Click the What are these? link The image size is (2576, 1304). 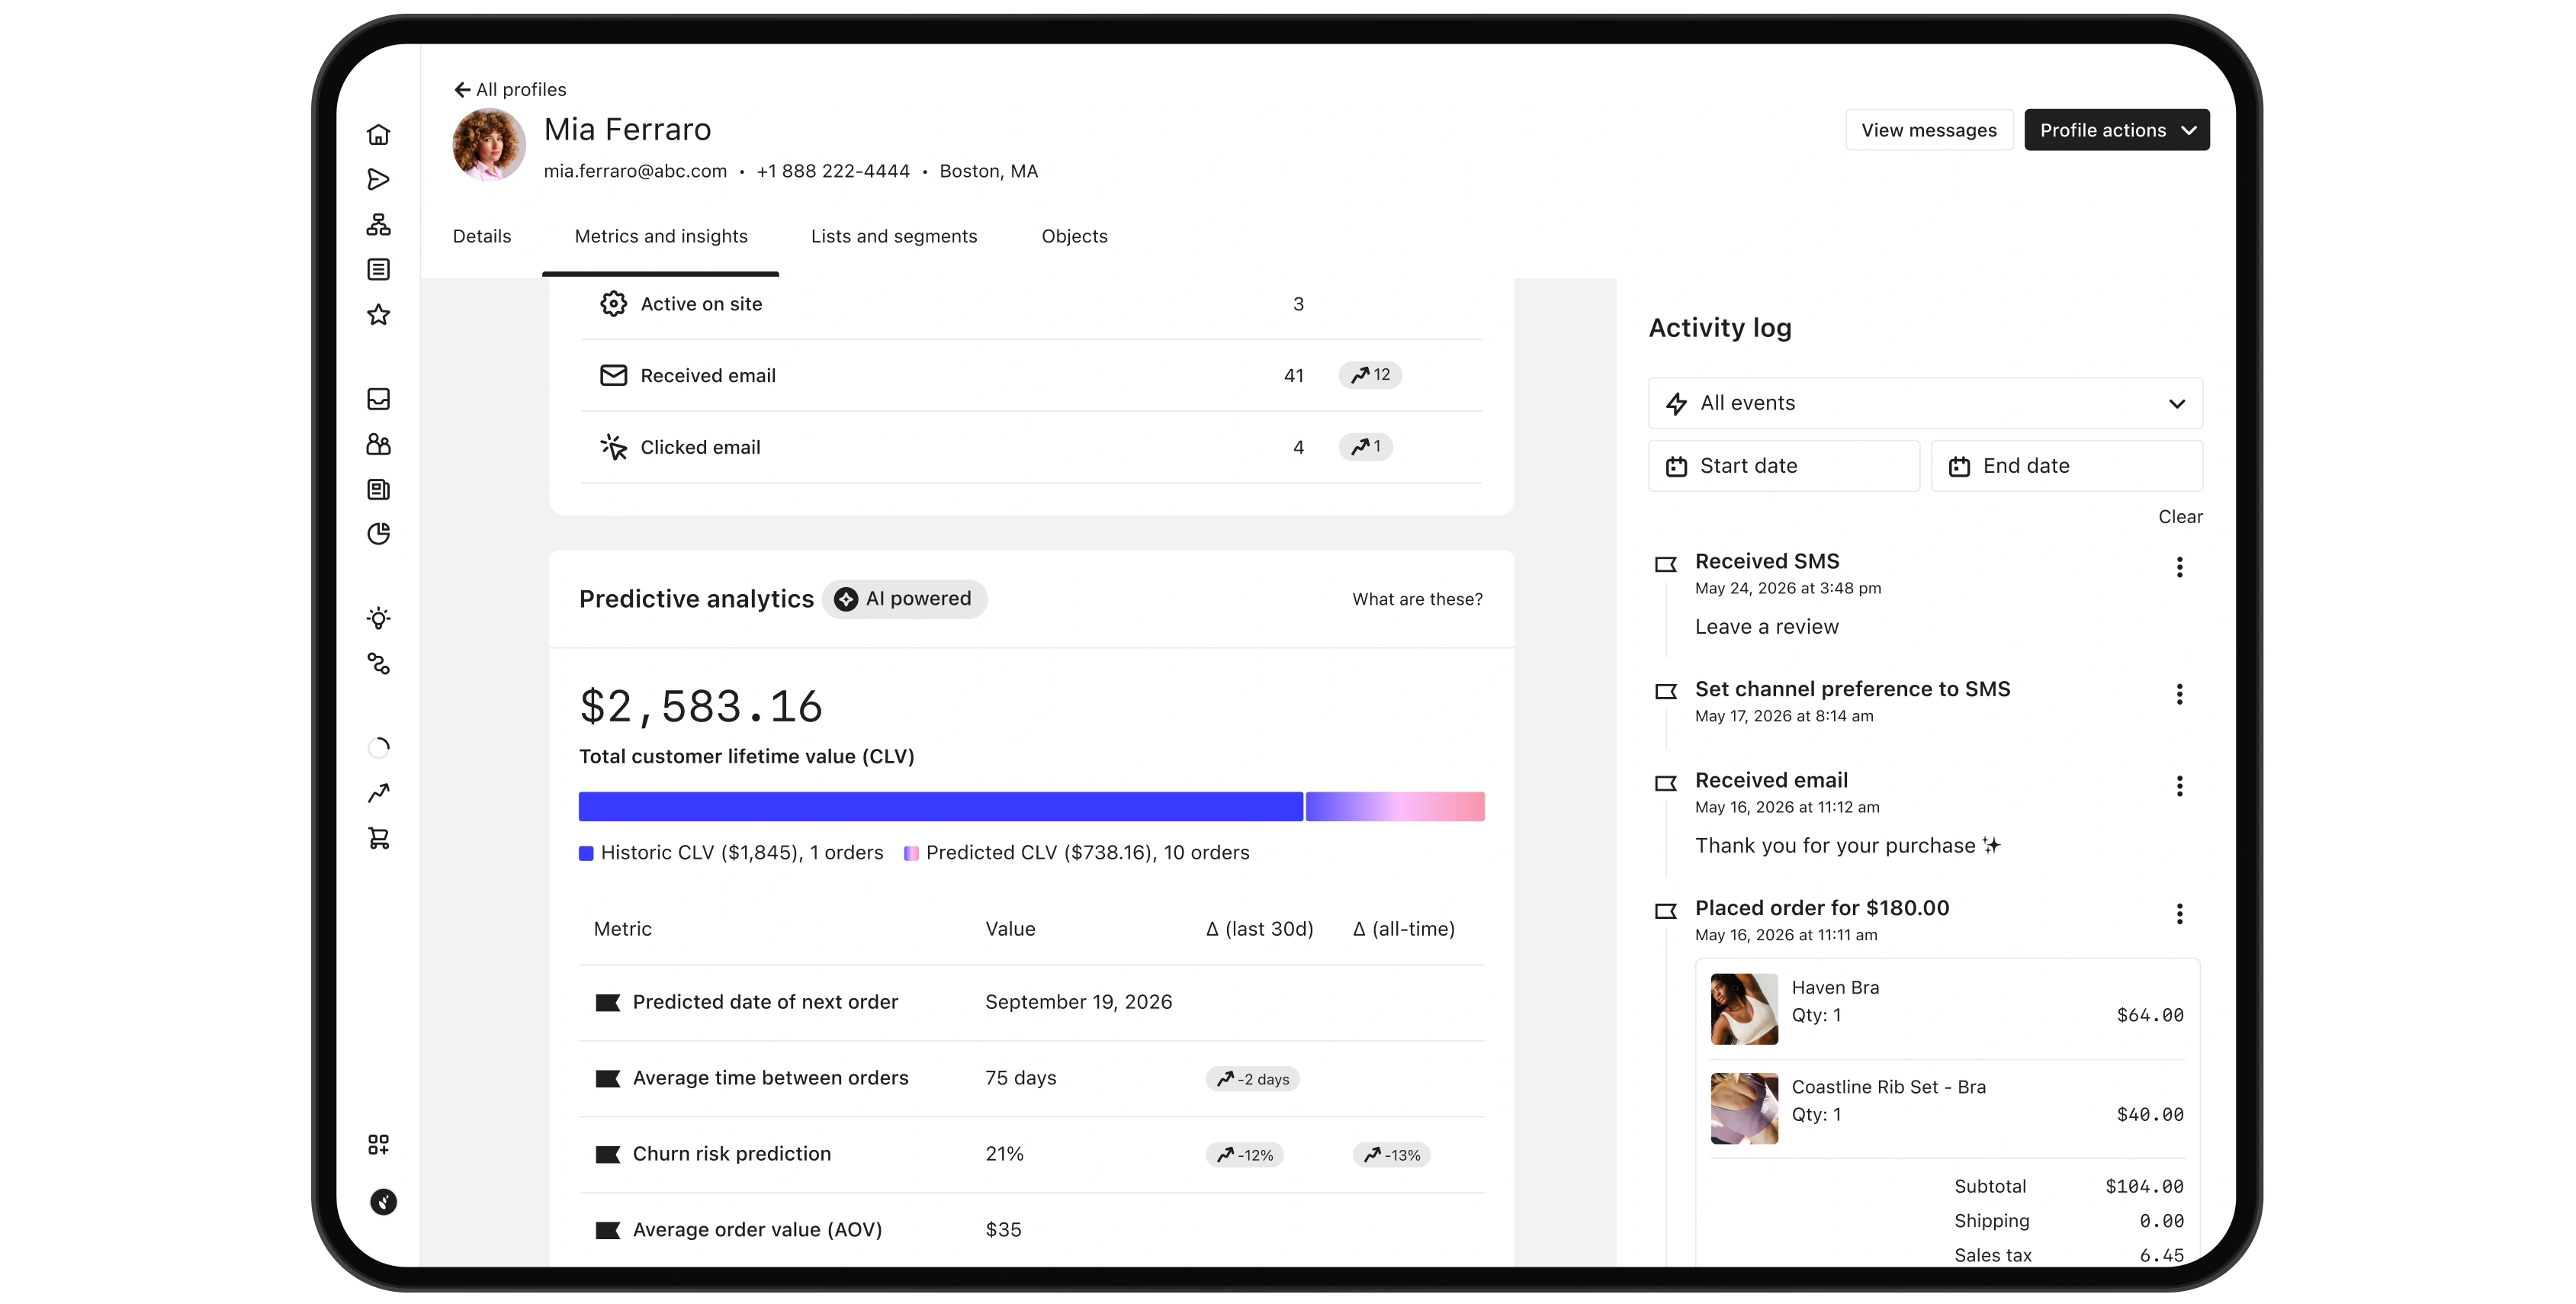(x=1417, y=599)
